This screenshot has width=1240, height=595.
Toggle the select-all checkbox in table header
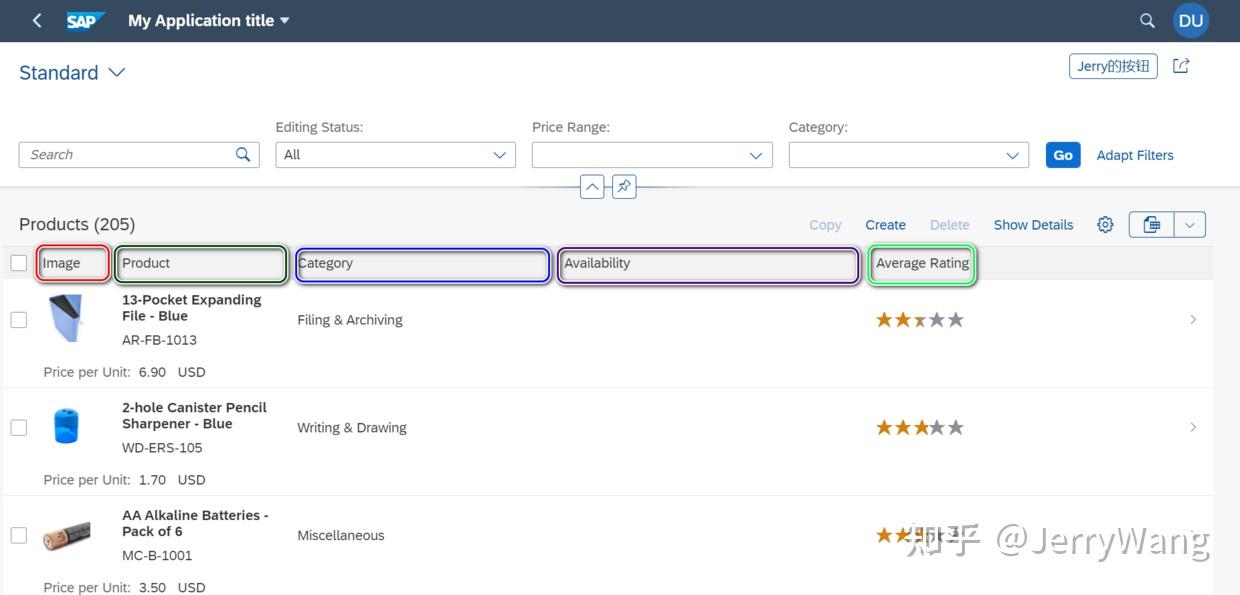(x=19, y=263)
